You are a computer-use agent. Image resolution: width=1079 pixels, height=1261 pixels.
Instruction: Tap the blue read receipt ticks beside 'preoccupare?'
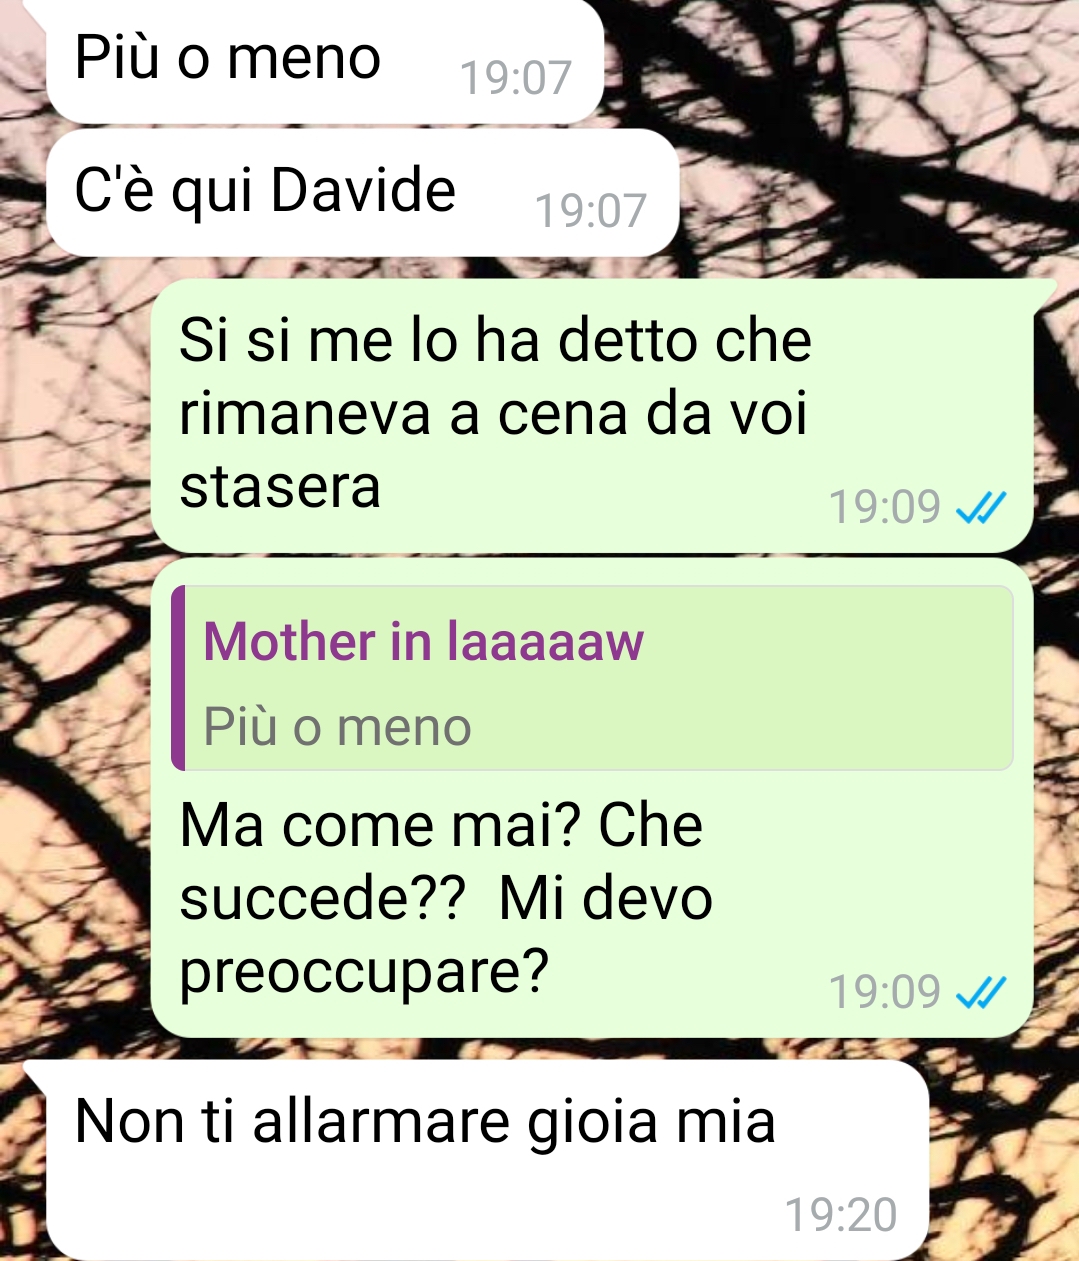(980, 992)
